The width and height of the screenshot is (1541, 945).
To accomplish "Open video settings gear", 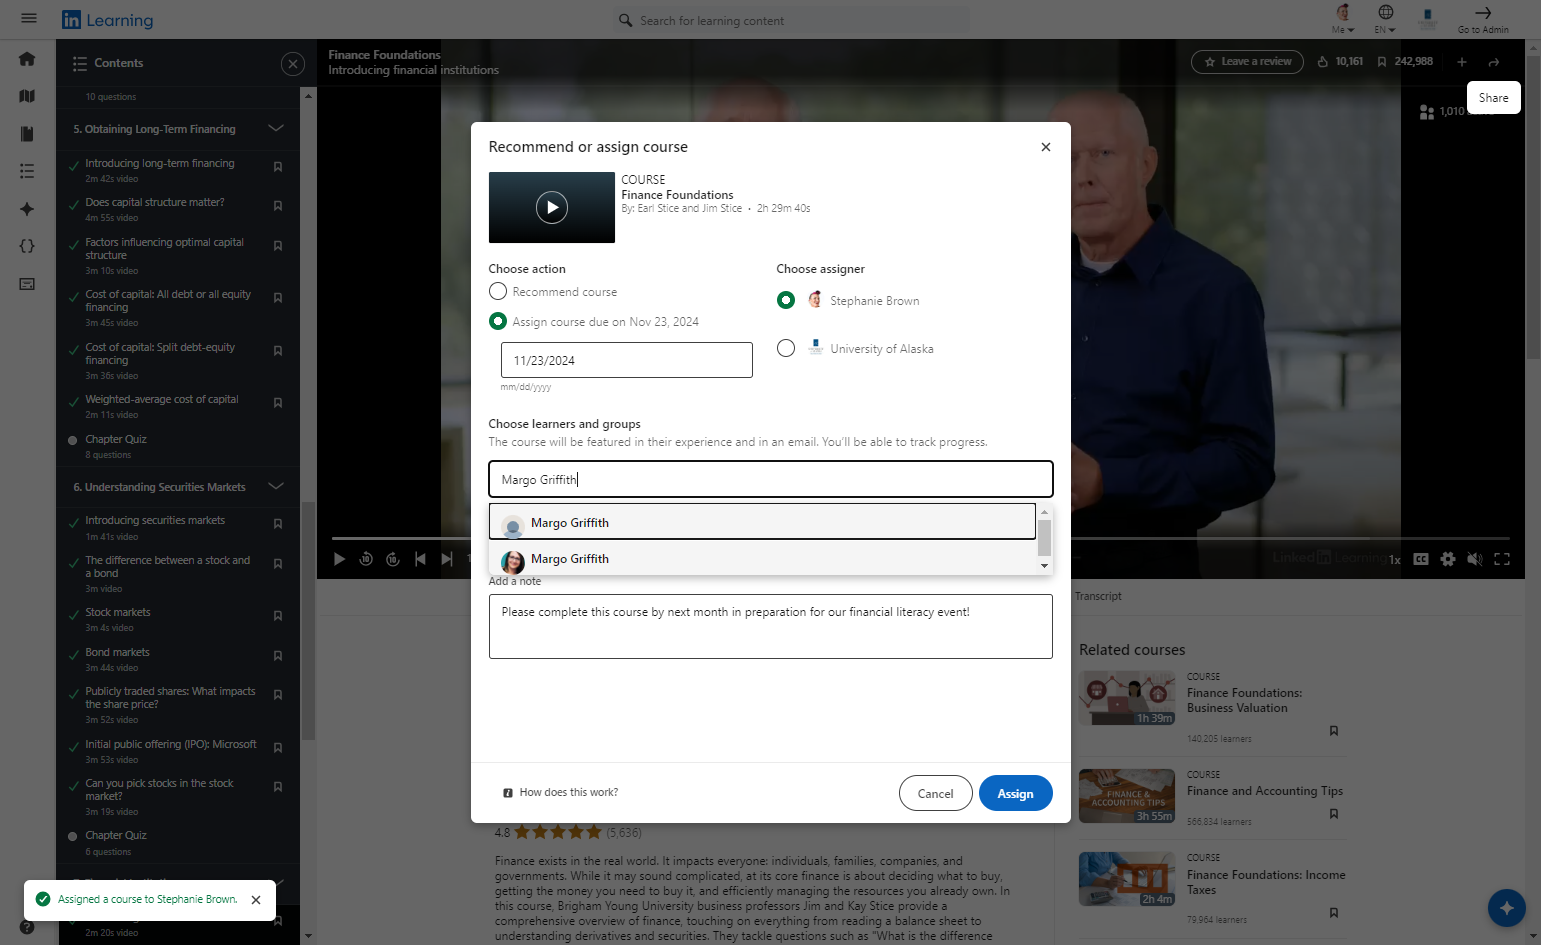I will tap(1448, 559).
